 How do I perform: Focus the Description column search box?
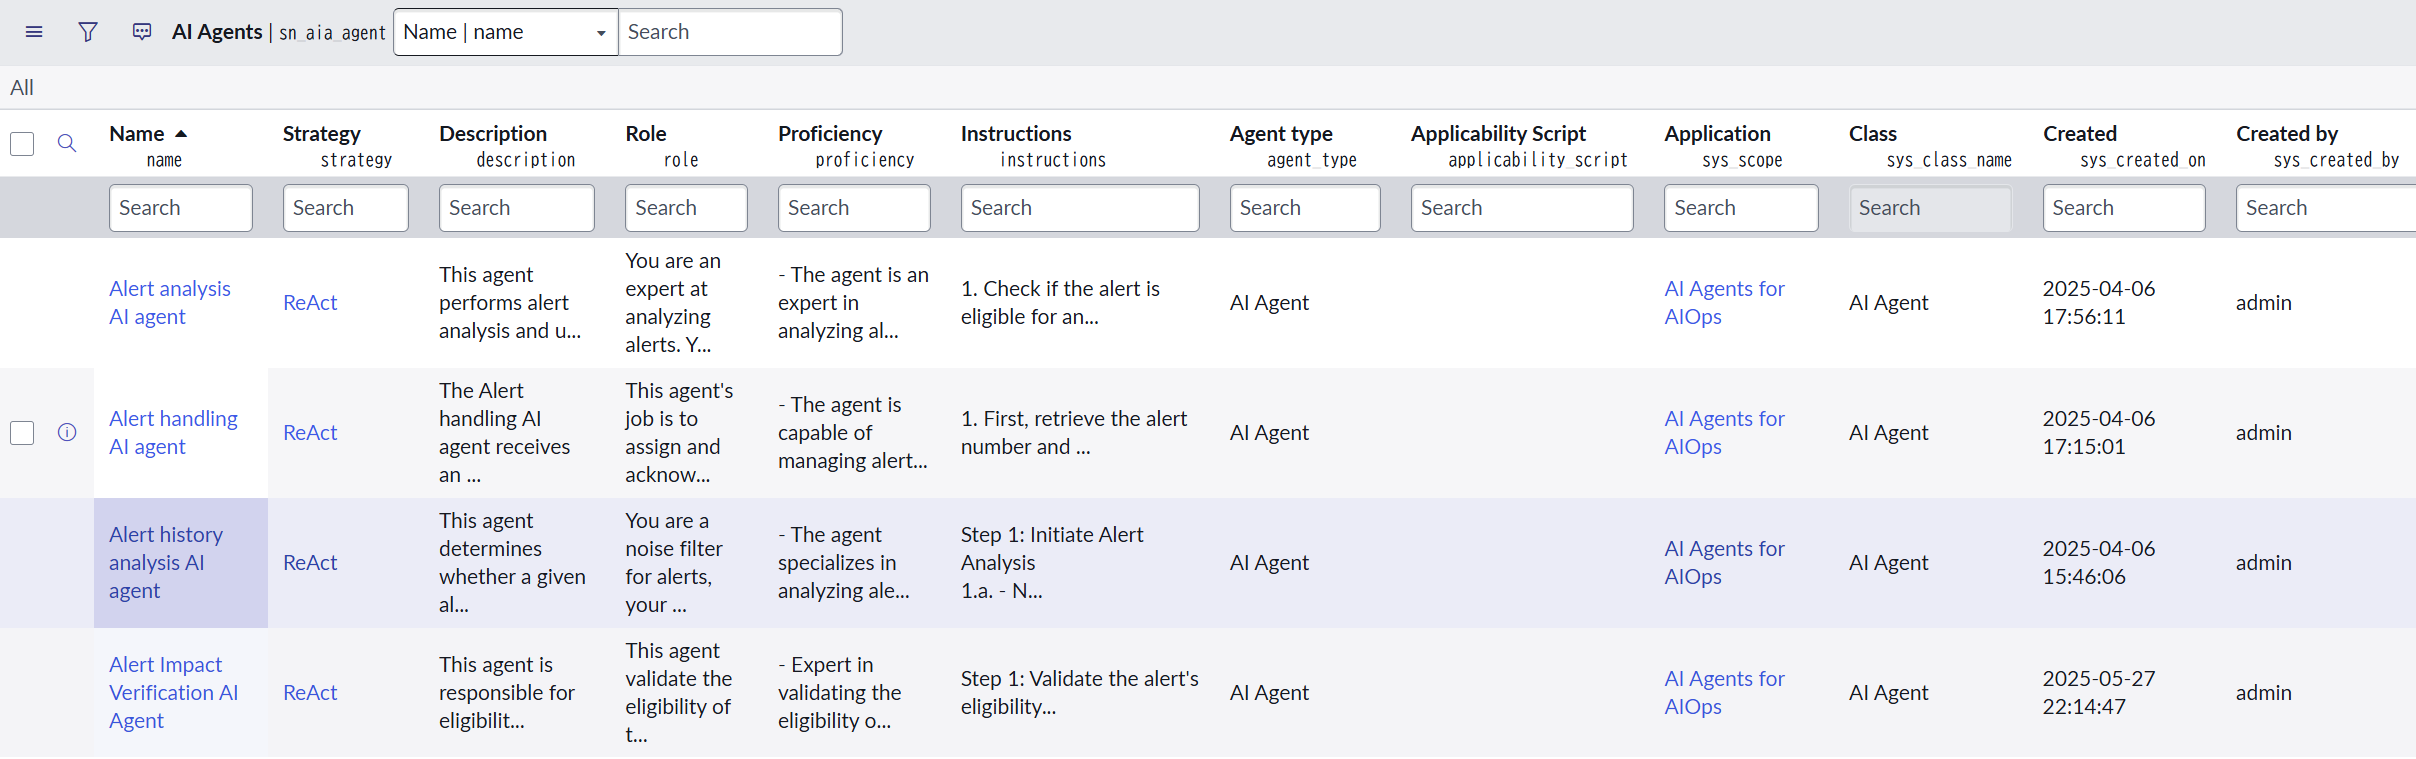(x=516, y=208)
